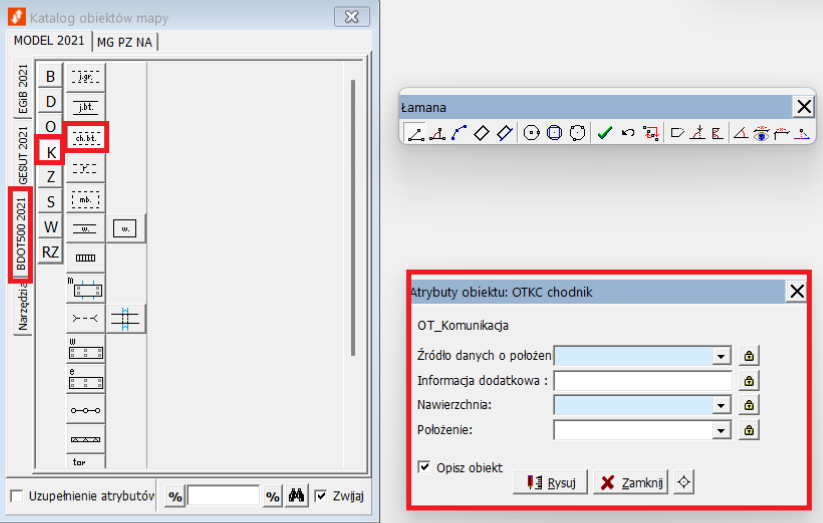Open the Położenie dropdown
The height and width of the screenshot is (523, 823).
pyautogui.click(x=719, y=430)
